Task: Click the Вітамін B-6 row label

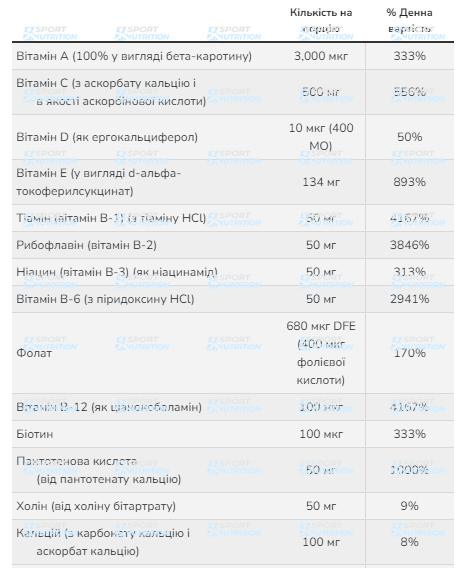Action: [105, 299]
